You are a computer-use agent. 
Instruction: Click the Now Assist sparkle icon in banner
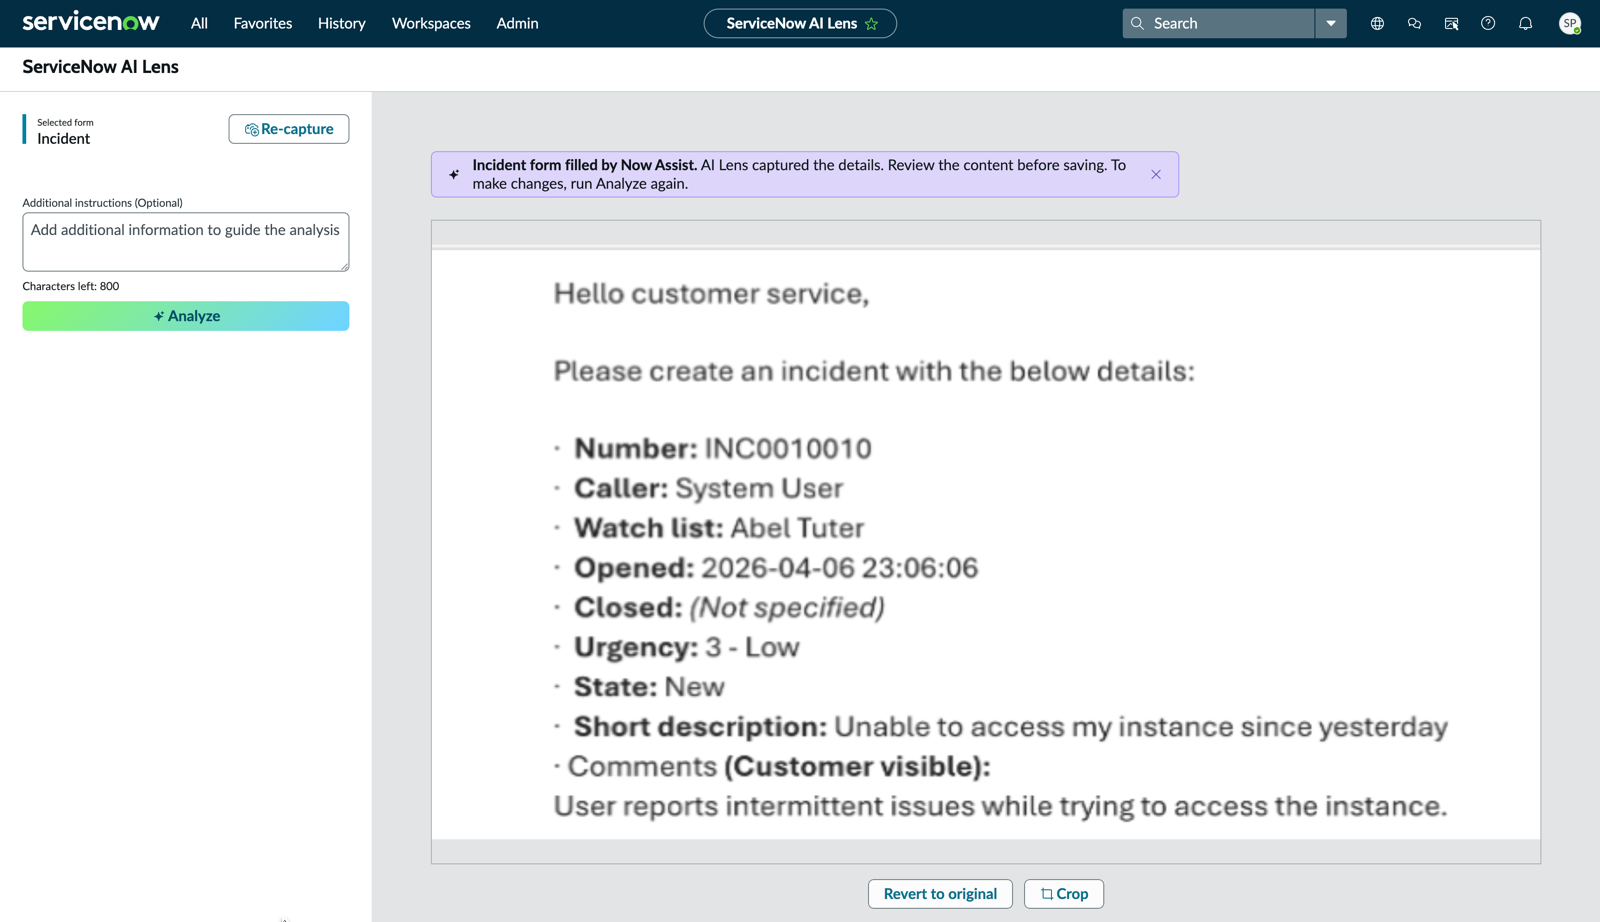[x=454, y=174]
